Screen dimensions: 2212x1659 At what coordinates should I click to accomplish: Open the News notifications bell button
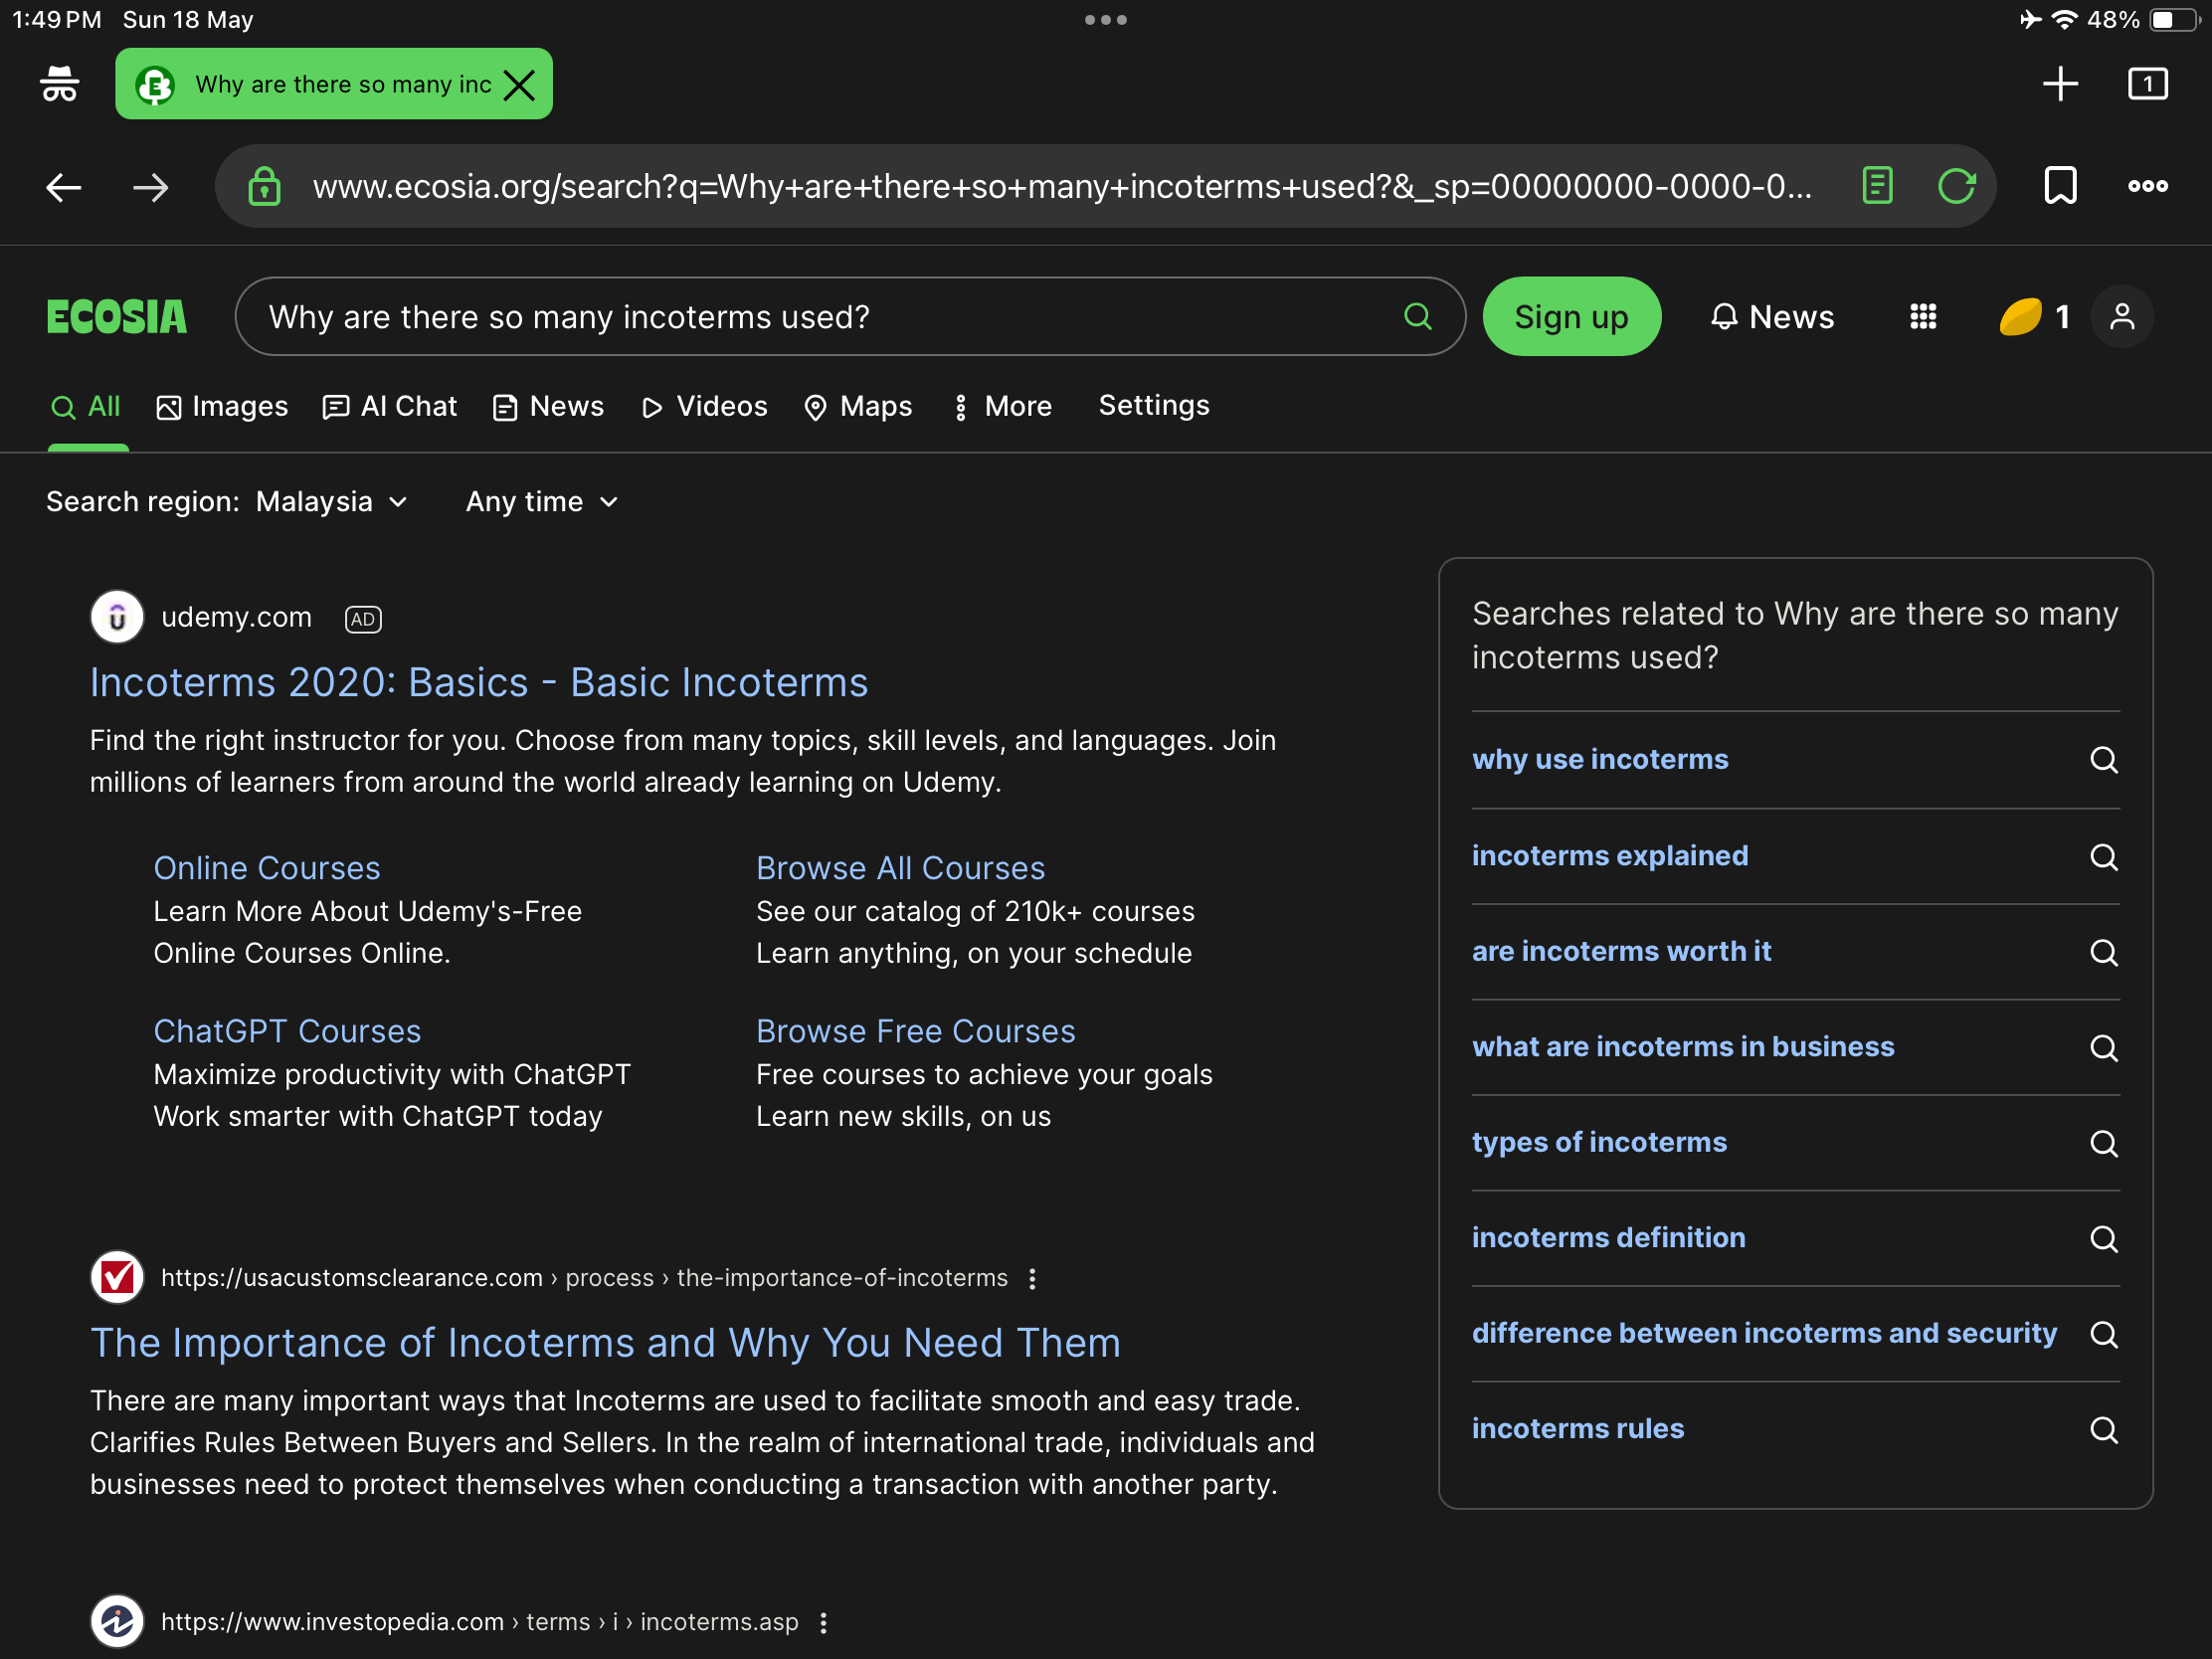click(x=1772, y=317)
